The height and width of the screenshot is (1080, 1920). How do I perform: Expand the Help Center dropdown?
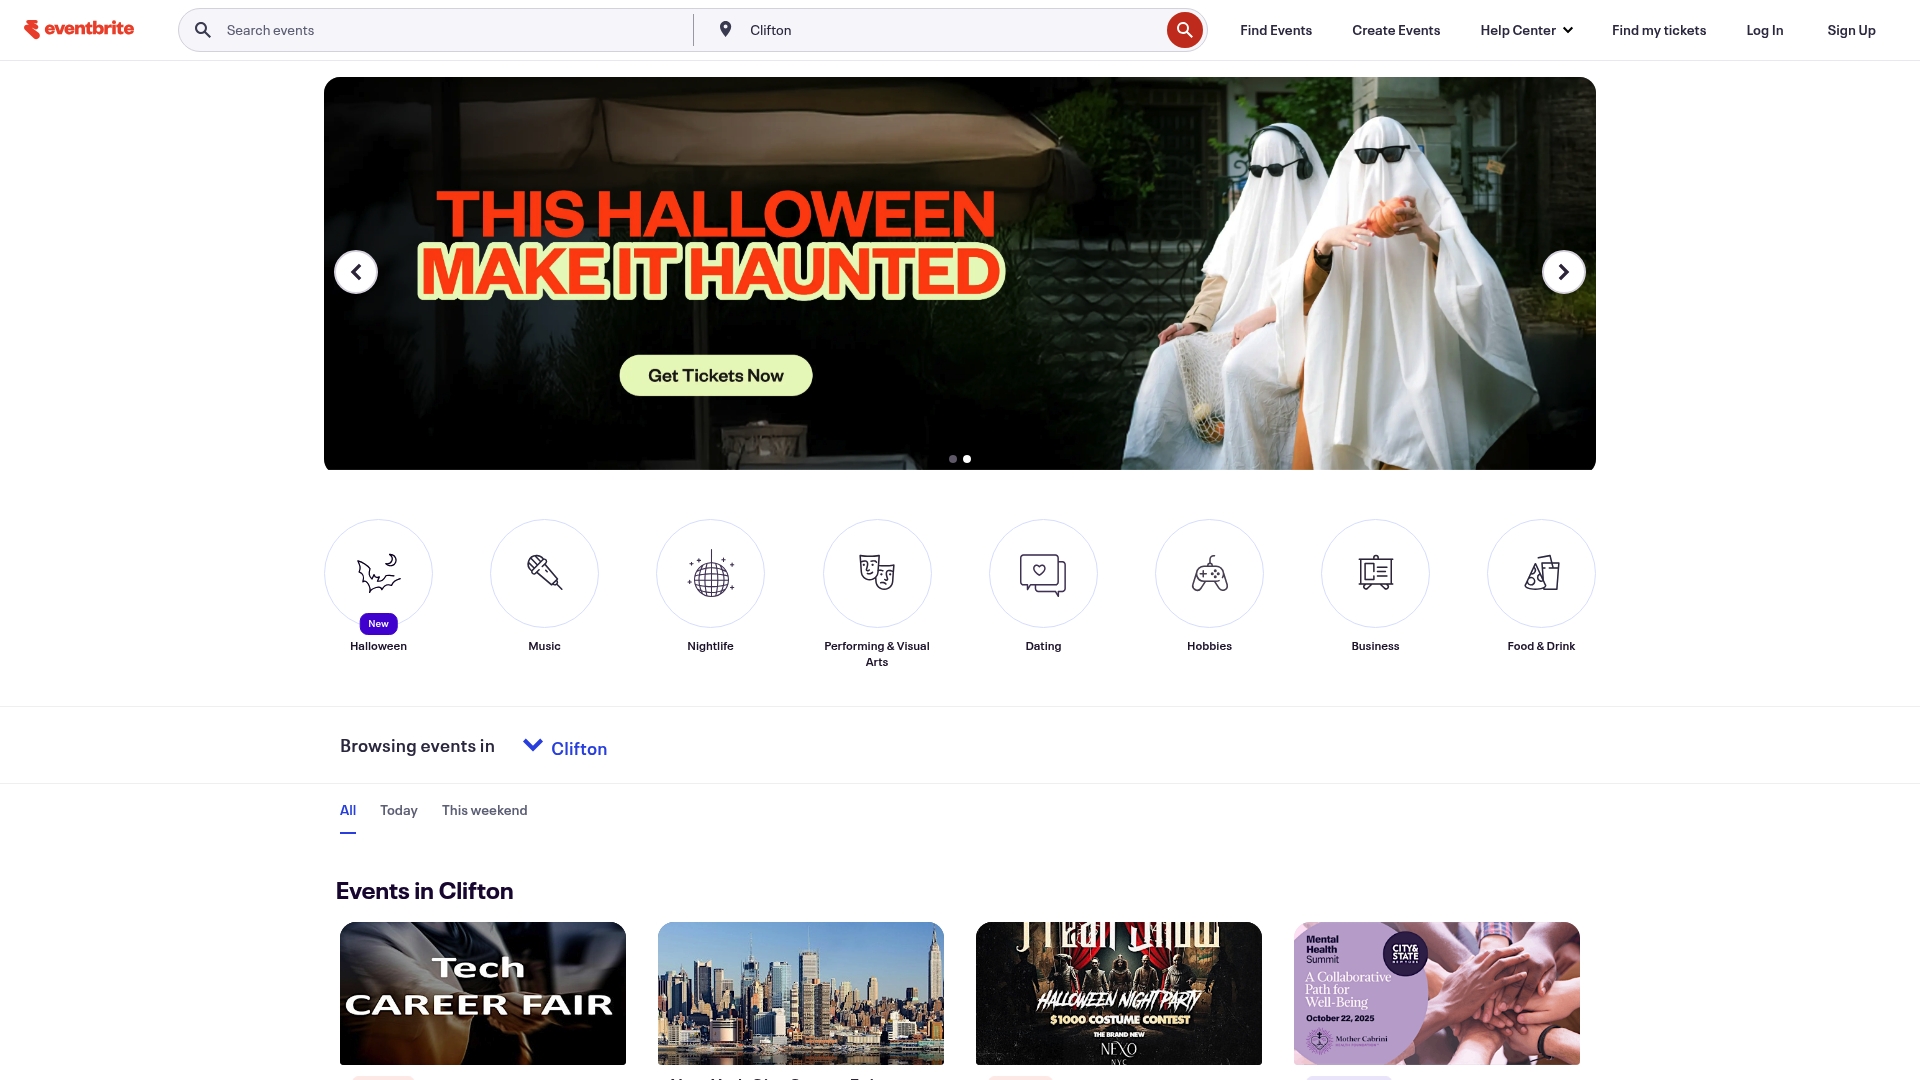point(1526,29)
